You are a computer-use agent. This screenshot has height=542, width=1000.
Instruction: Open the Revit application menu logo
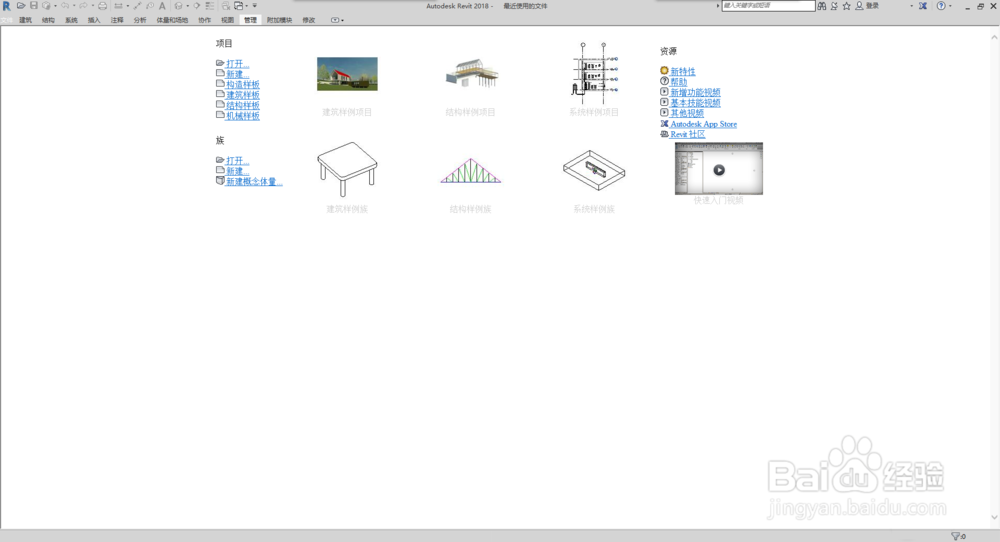click(7, 6)
